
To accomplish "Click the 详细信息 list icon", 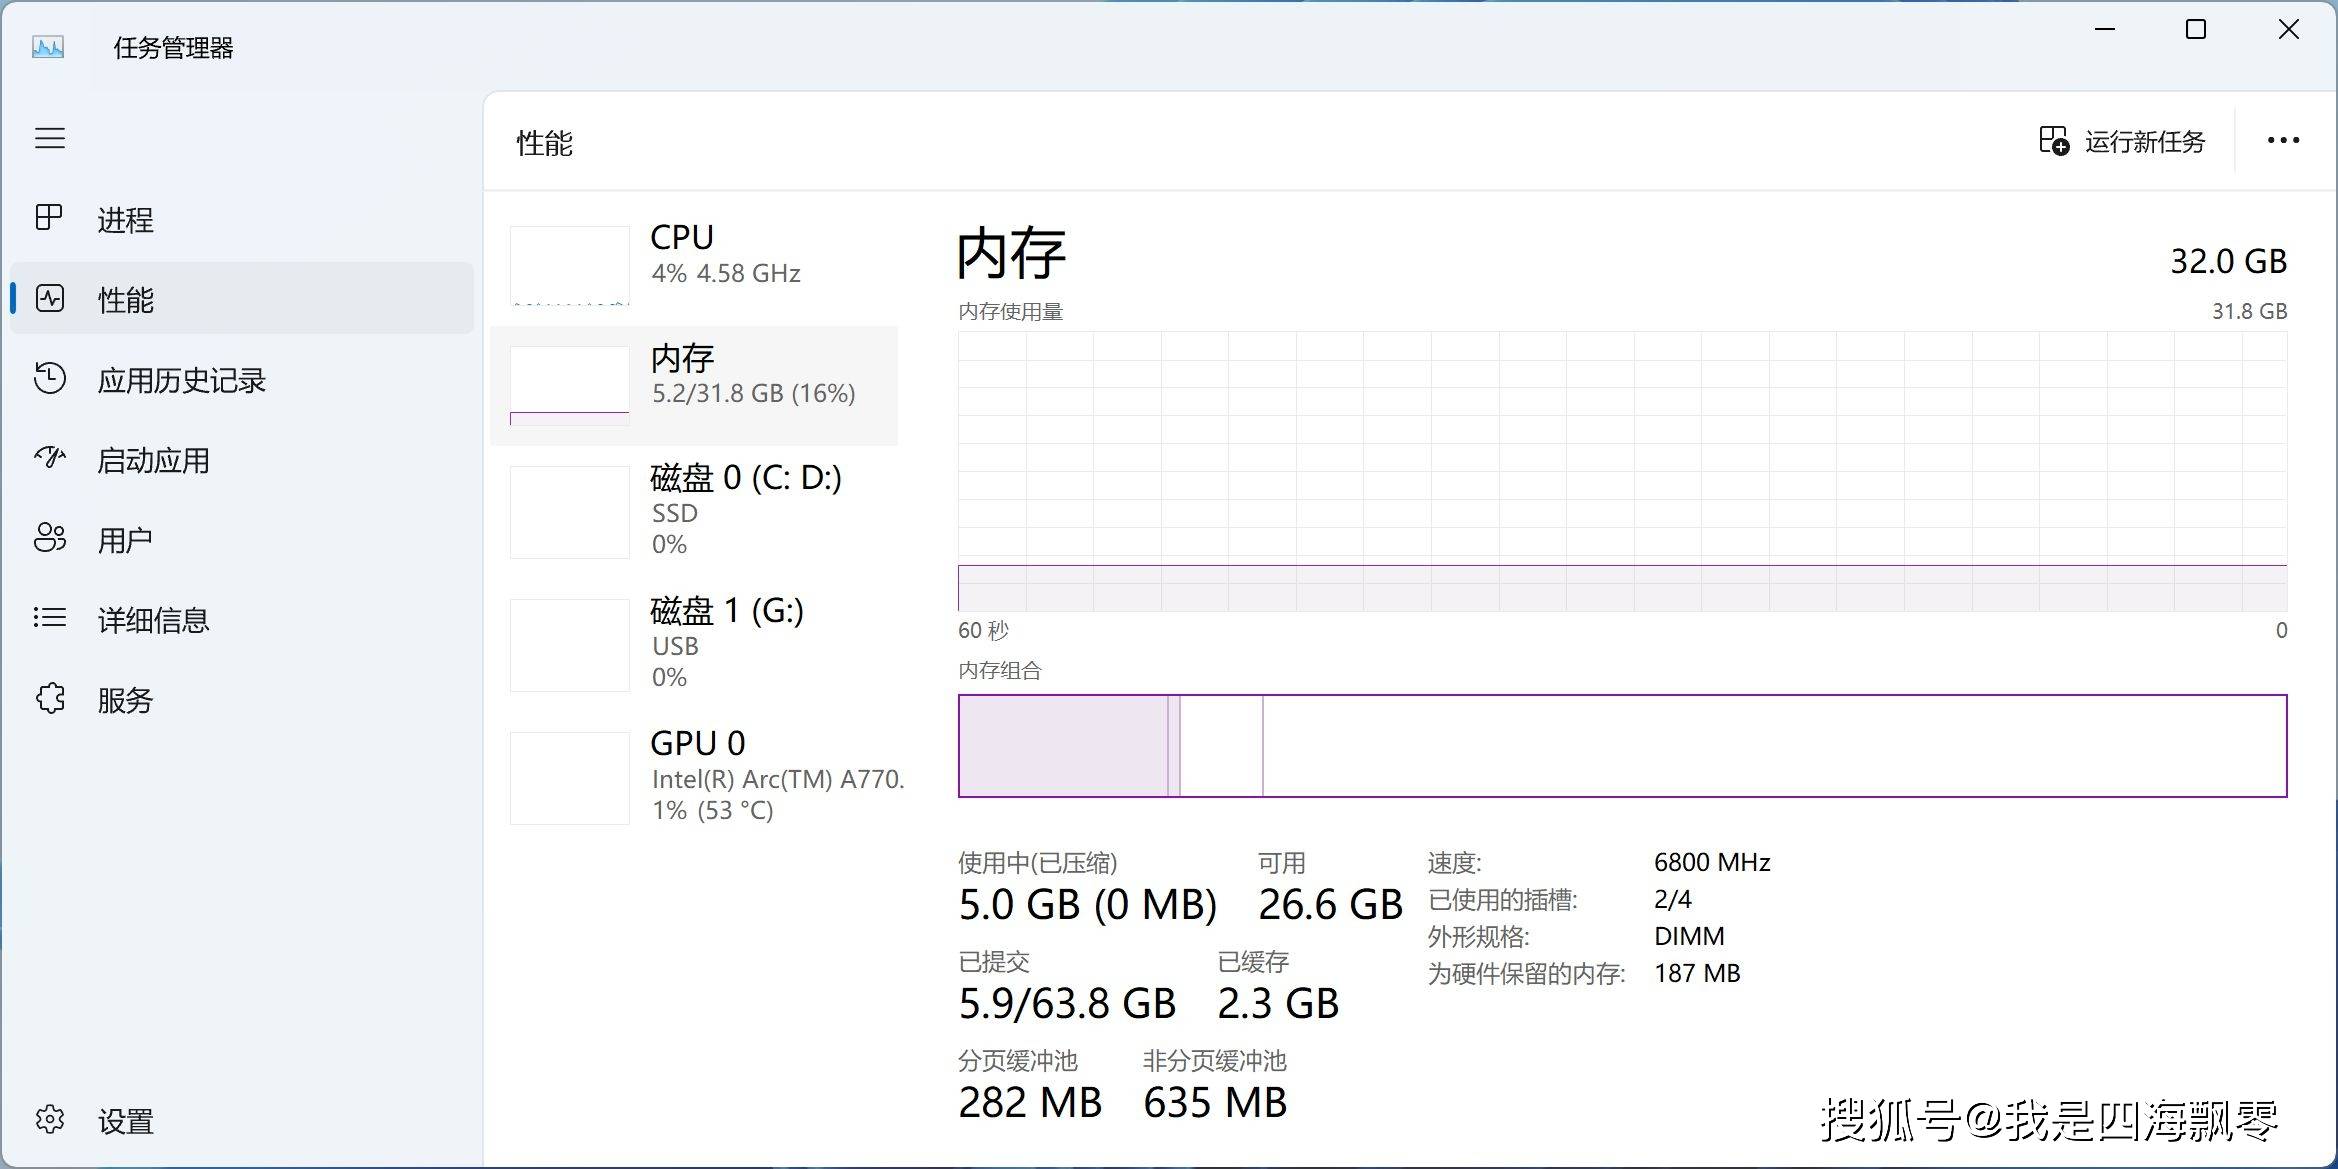I will coord(50,618).
